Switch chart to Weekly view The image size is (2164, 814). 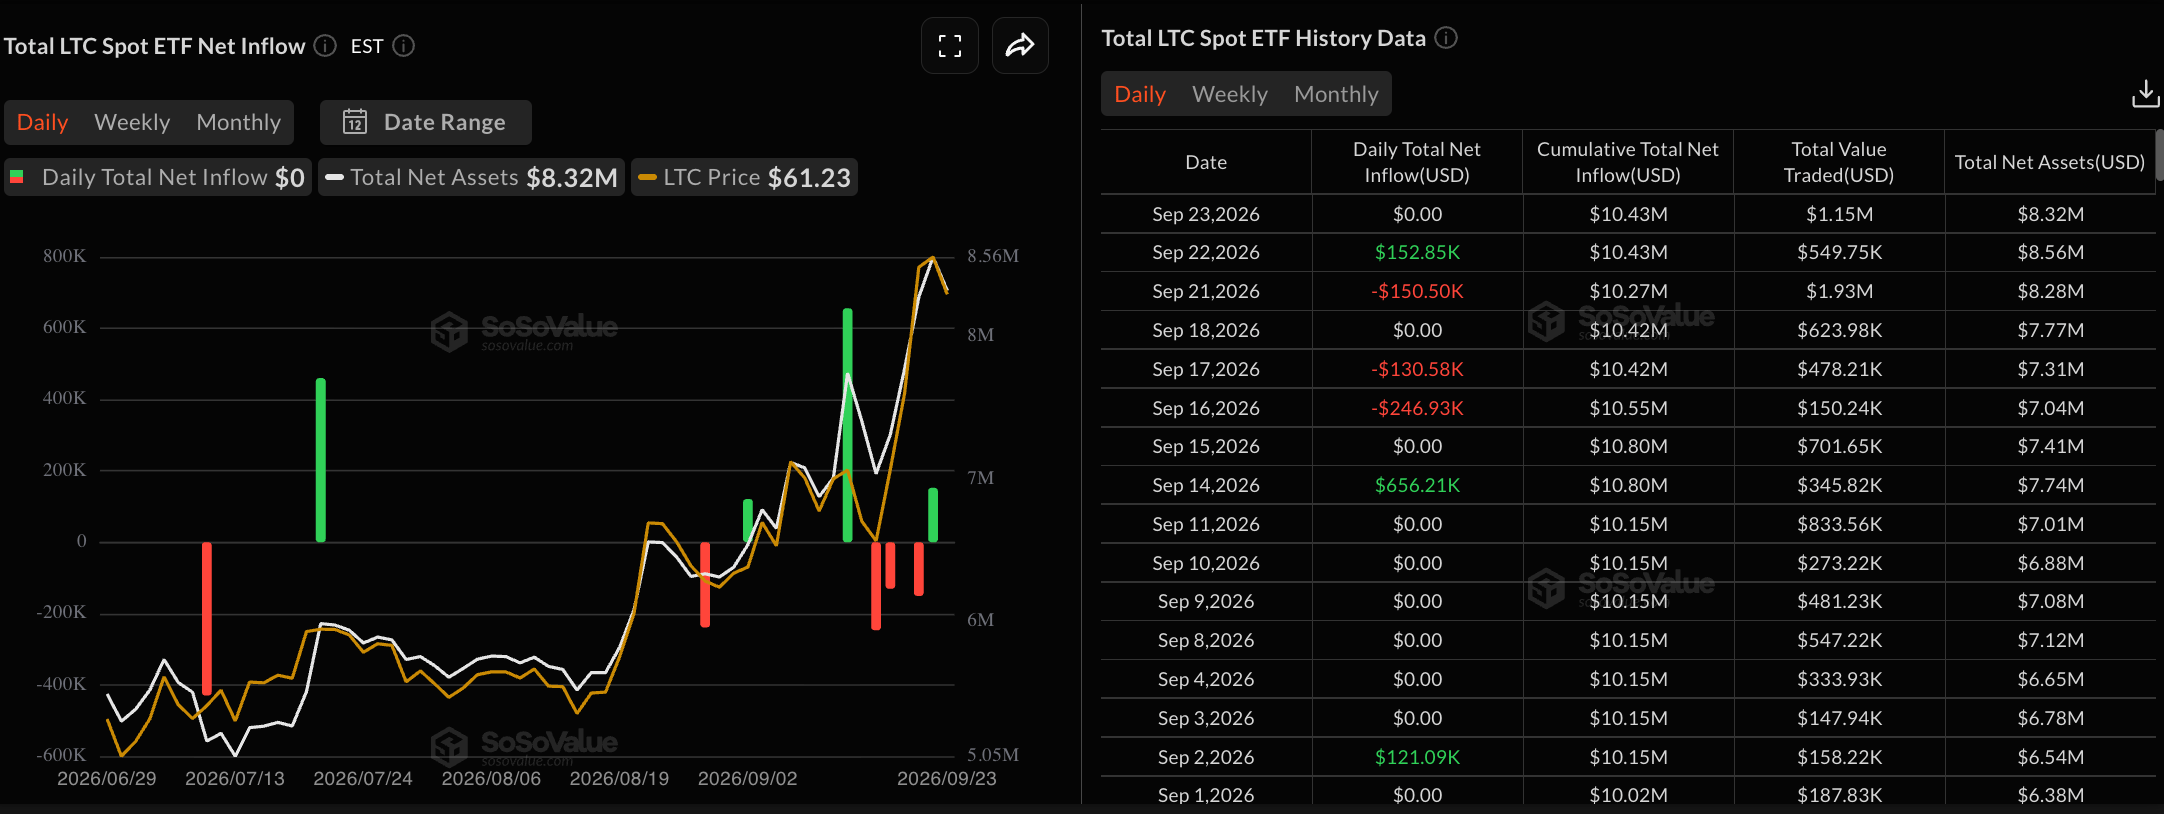pos(132,122)
